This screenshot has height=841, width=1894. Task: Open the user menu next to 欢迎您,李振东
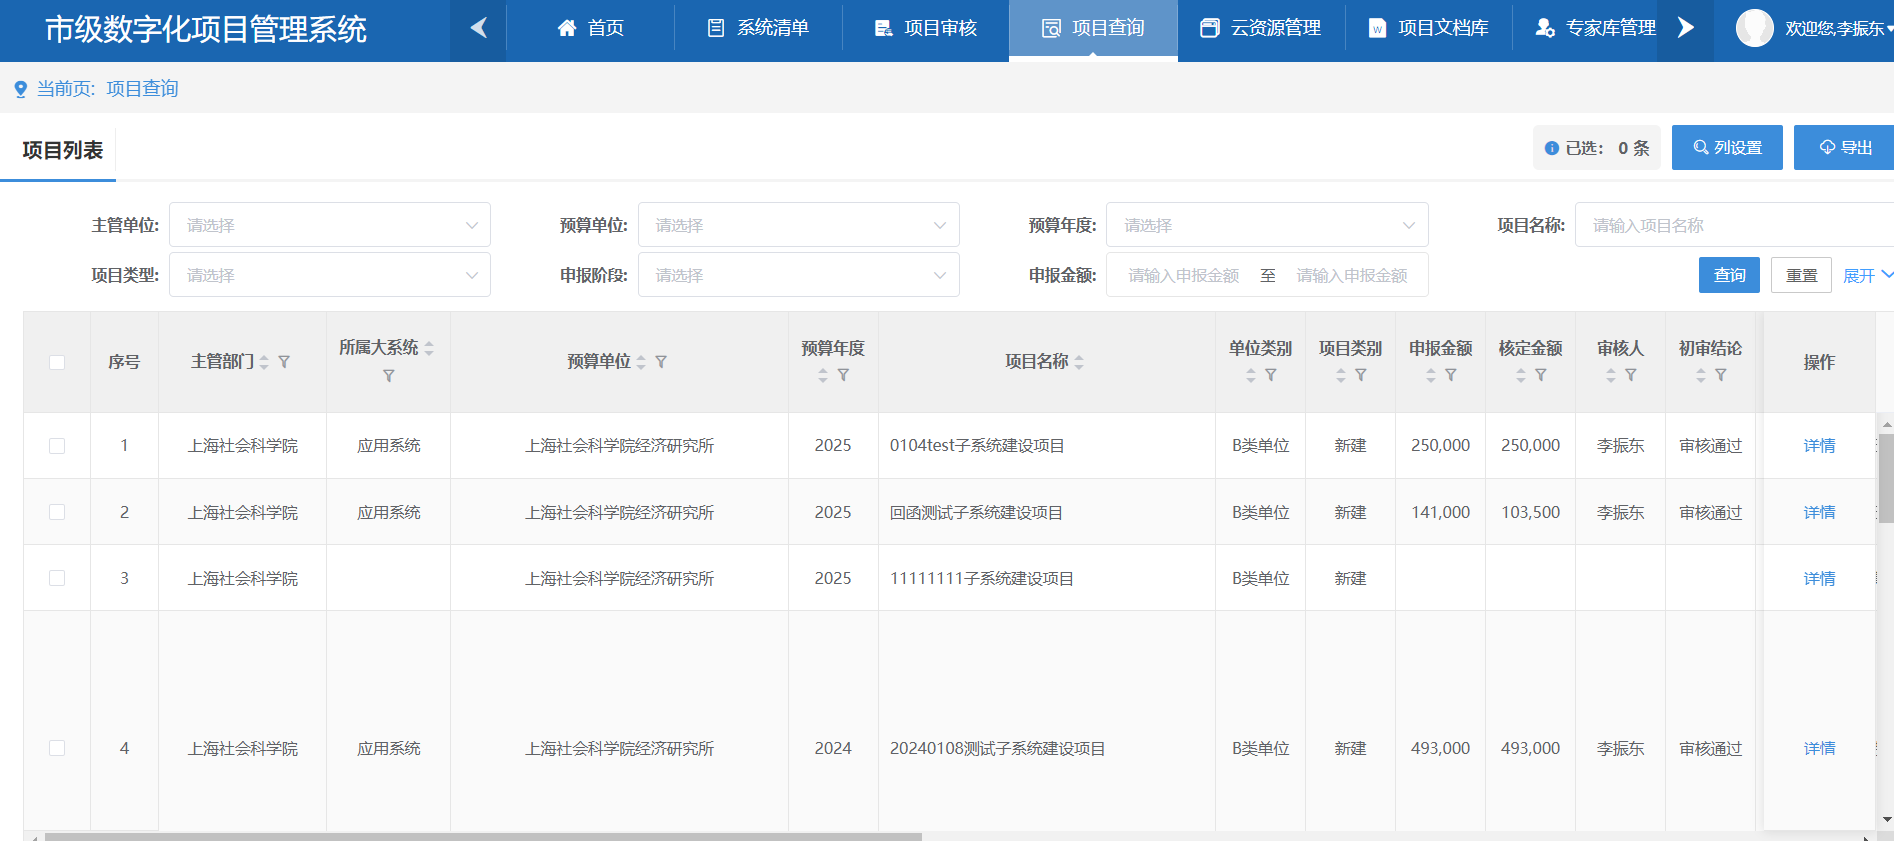point(1838,29)
